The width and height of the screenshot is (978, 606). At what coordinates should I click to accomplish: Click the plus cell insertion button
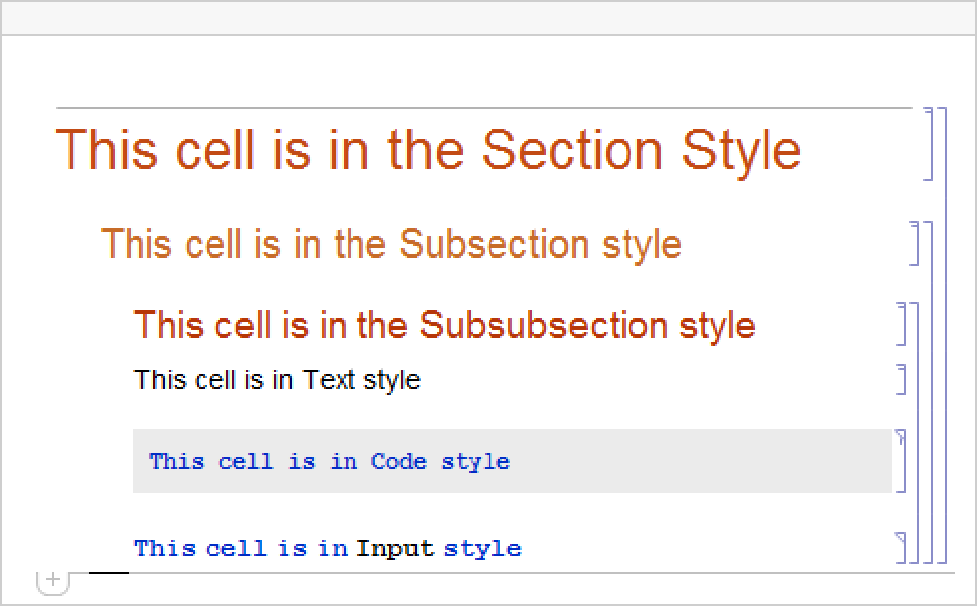(x=53, y=580)
